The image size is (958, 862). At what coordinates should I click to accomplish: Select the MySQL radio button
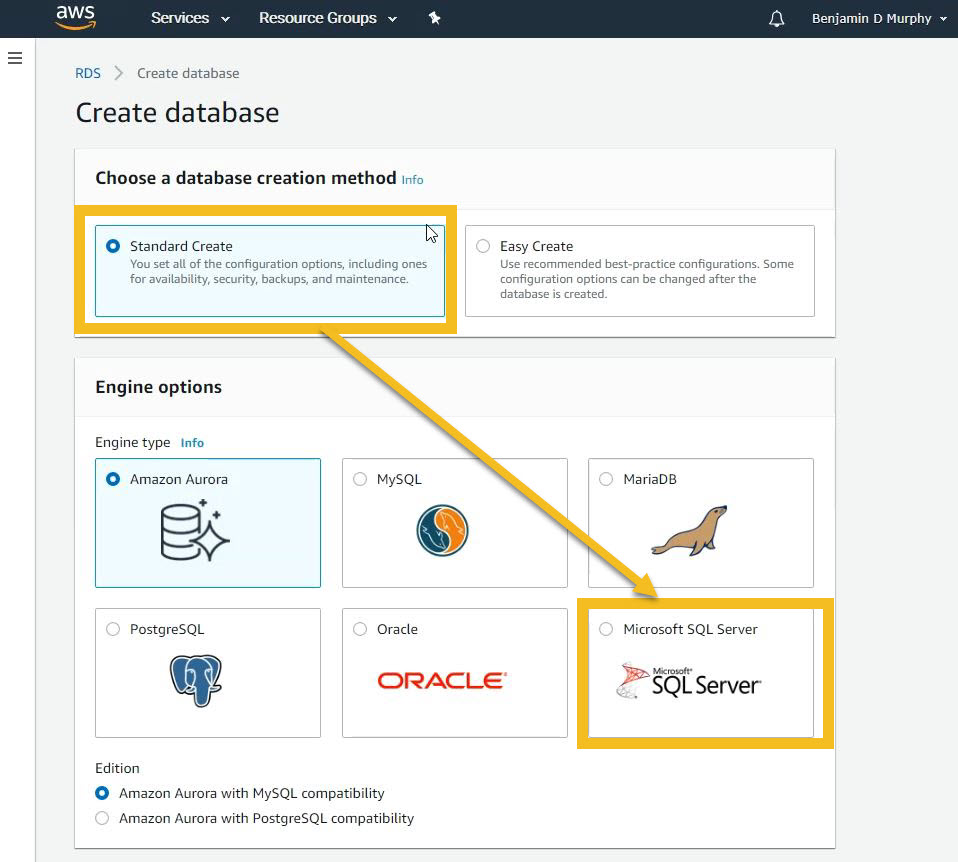tap(360, 479)
